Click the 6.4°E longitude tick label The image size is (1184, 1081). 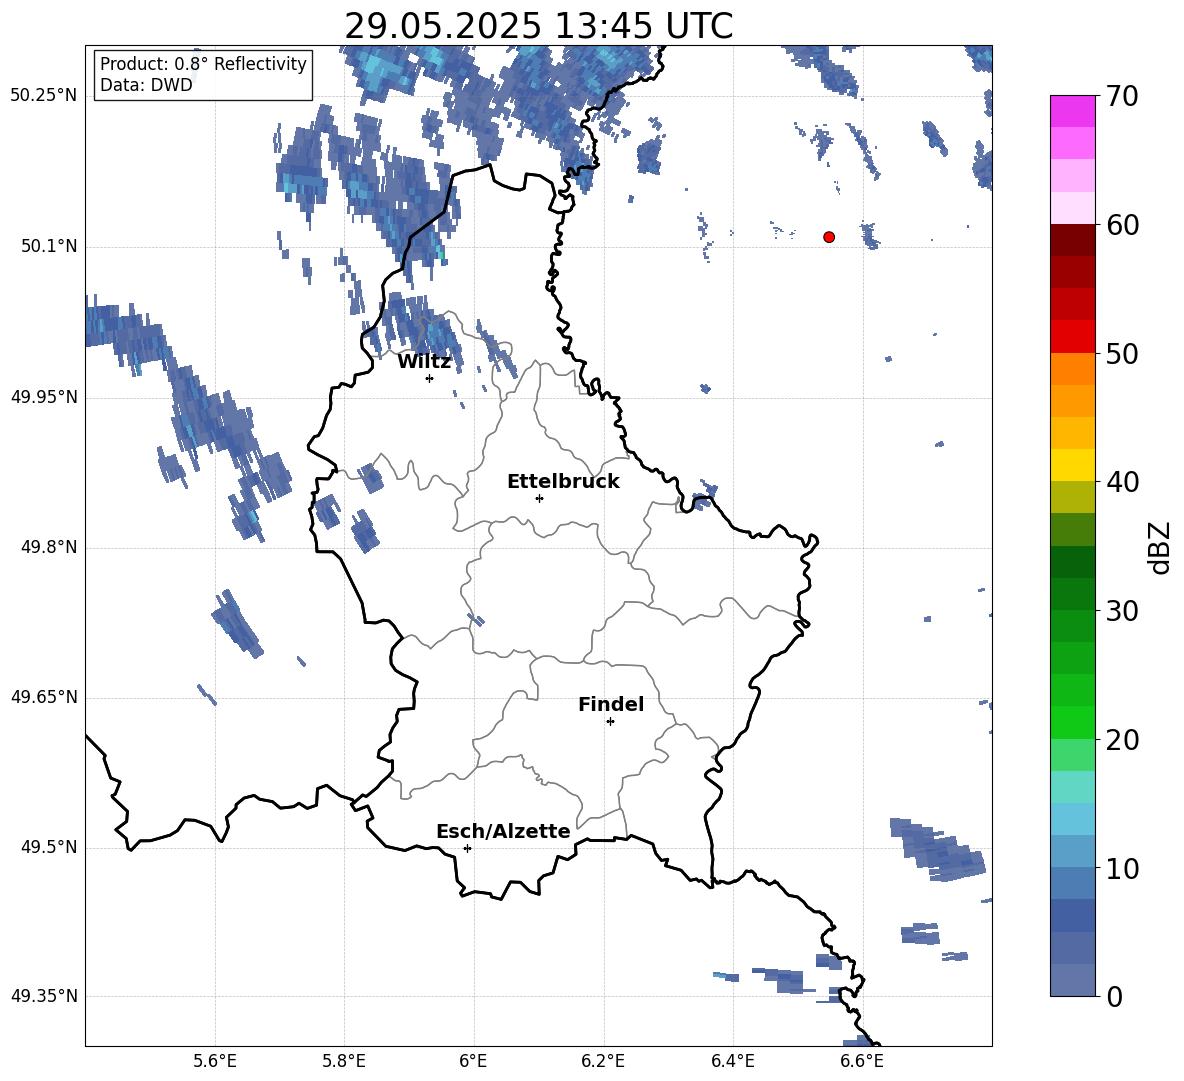click(x=732, y=1061)
